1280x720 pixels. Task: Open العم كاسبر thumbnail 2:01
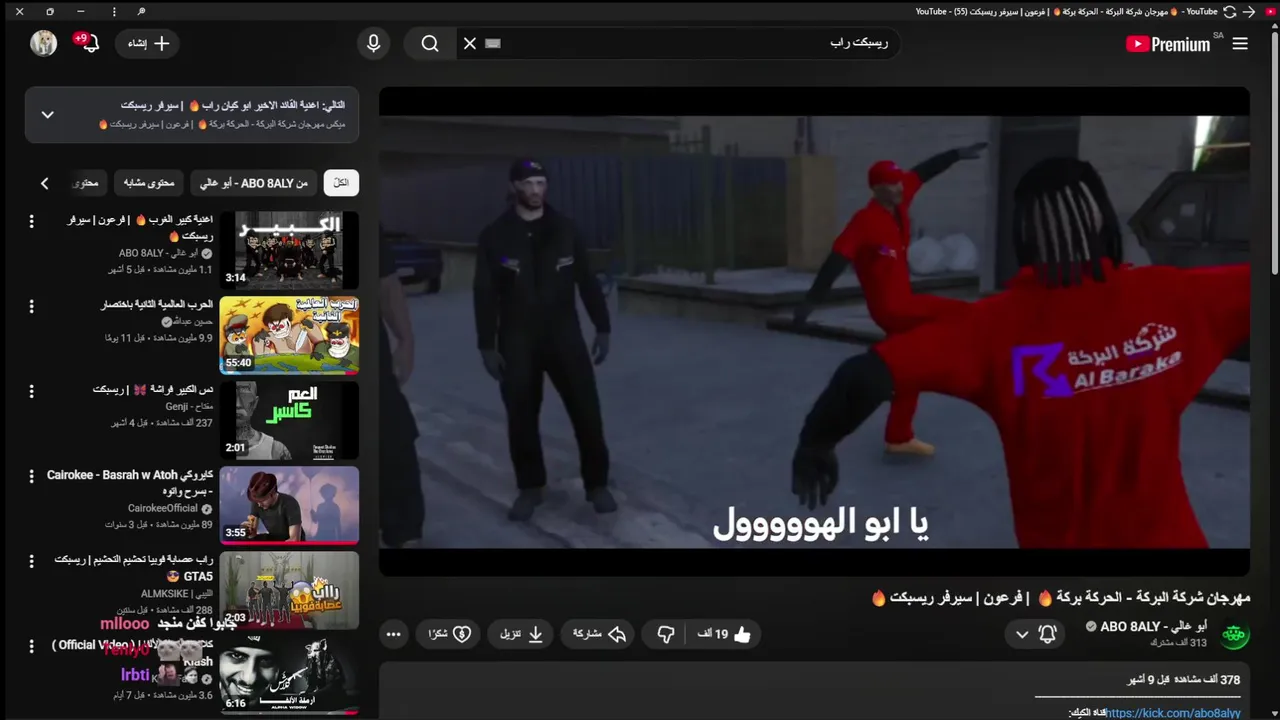tap(289, 420)
